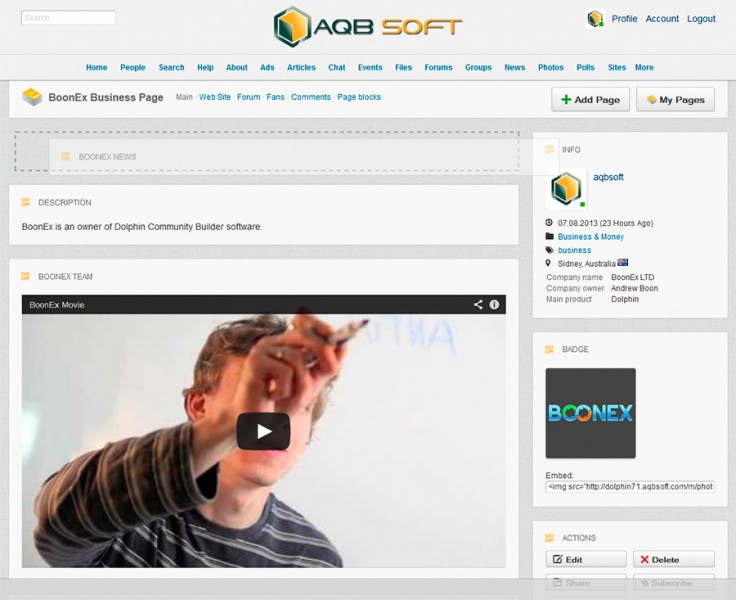Image resolution: width=736 pixels, height=600 pixels.
Task: Switch to the Forum tab
Action: coord(248,97)
